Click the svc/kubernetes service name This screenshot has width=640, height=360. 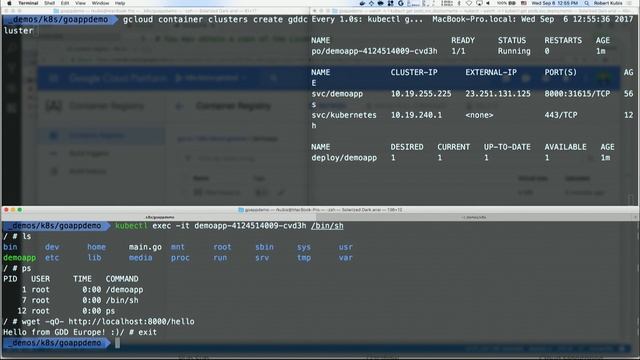click(344, 115)
